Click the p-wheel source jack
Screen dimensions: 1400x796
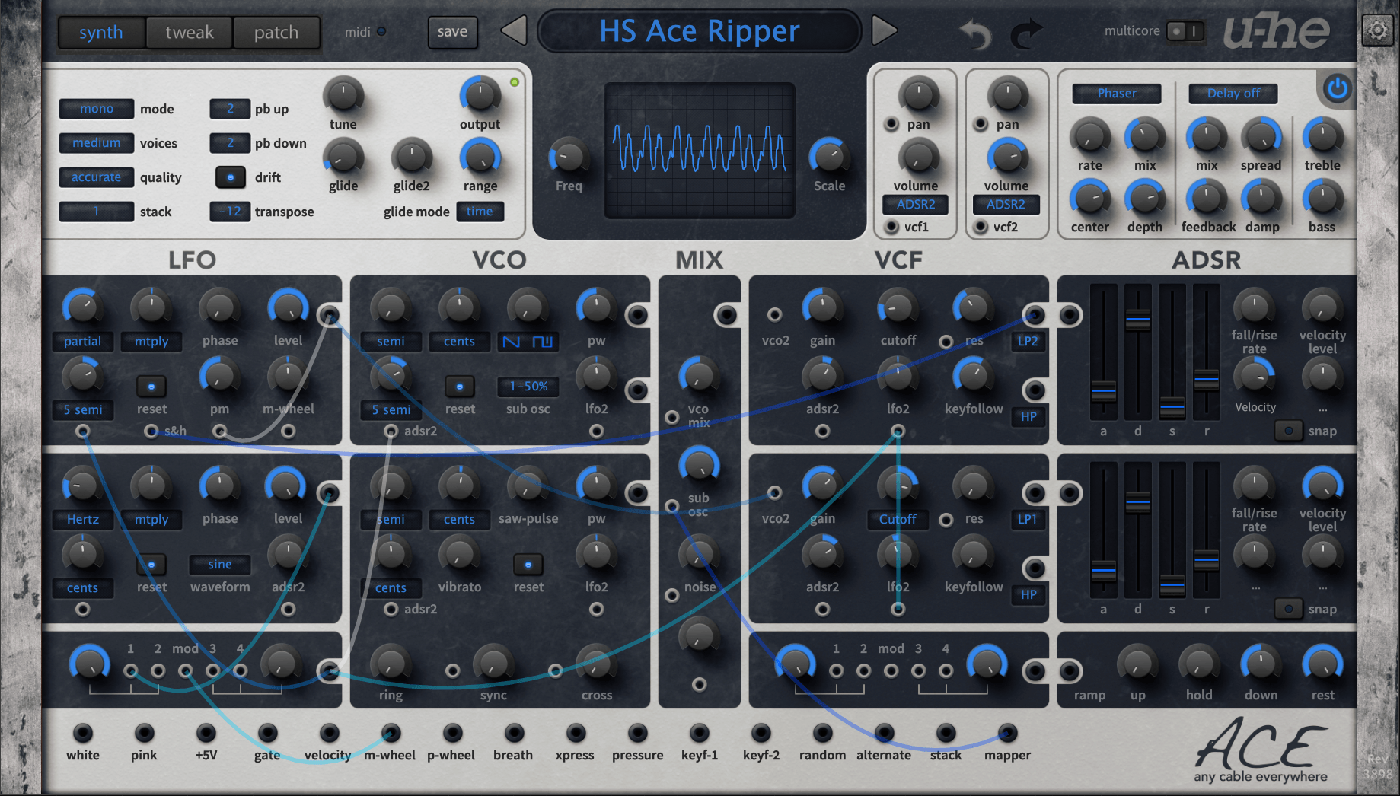click(x=452, y=733)
